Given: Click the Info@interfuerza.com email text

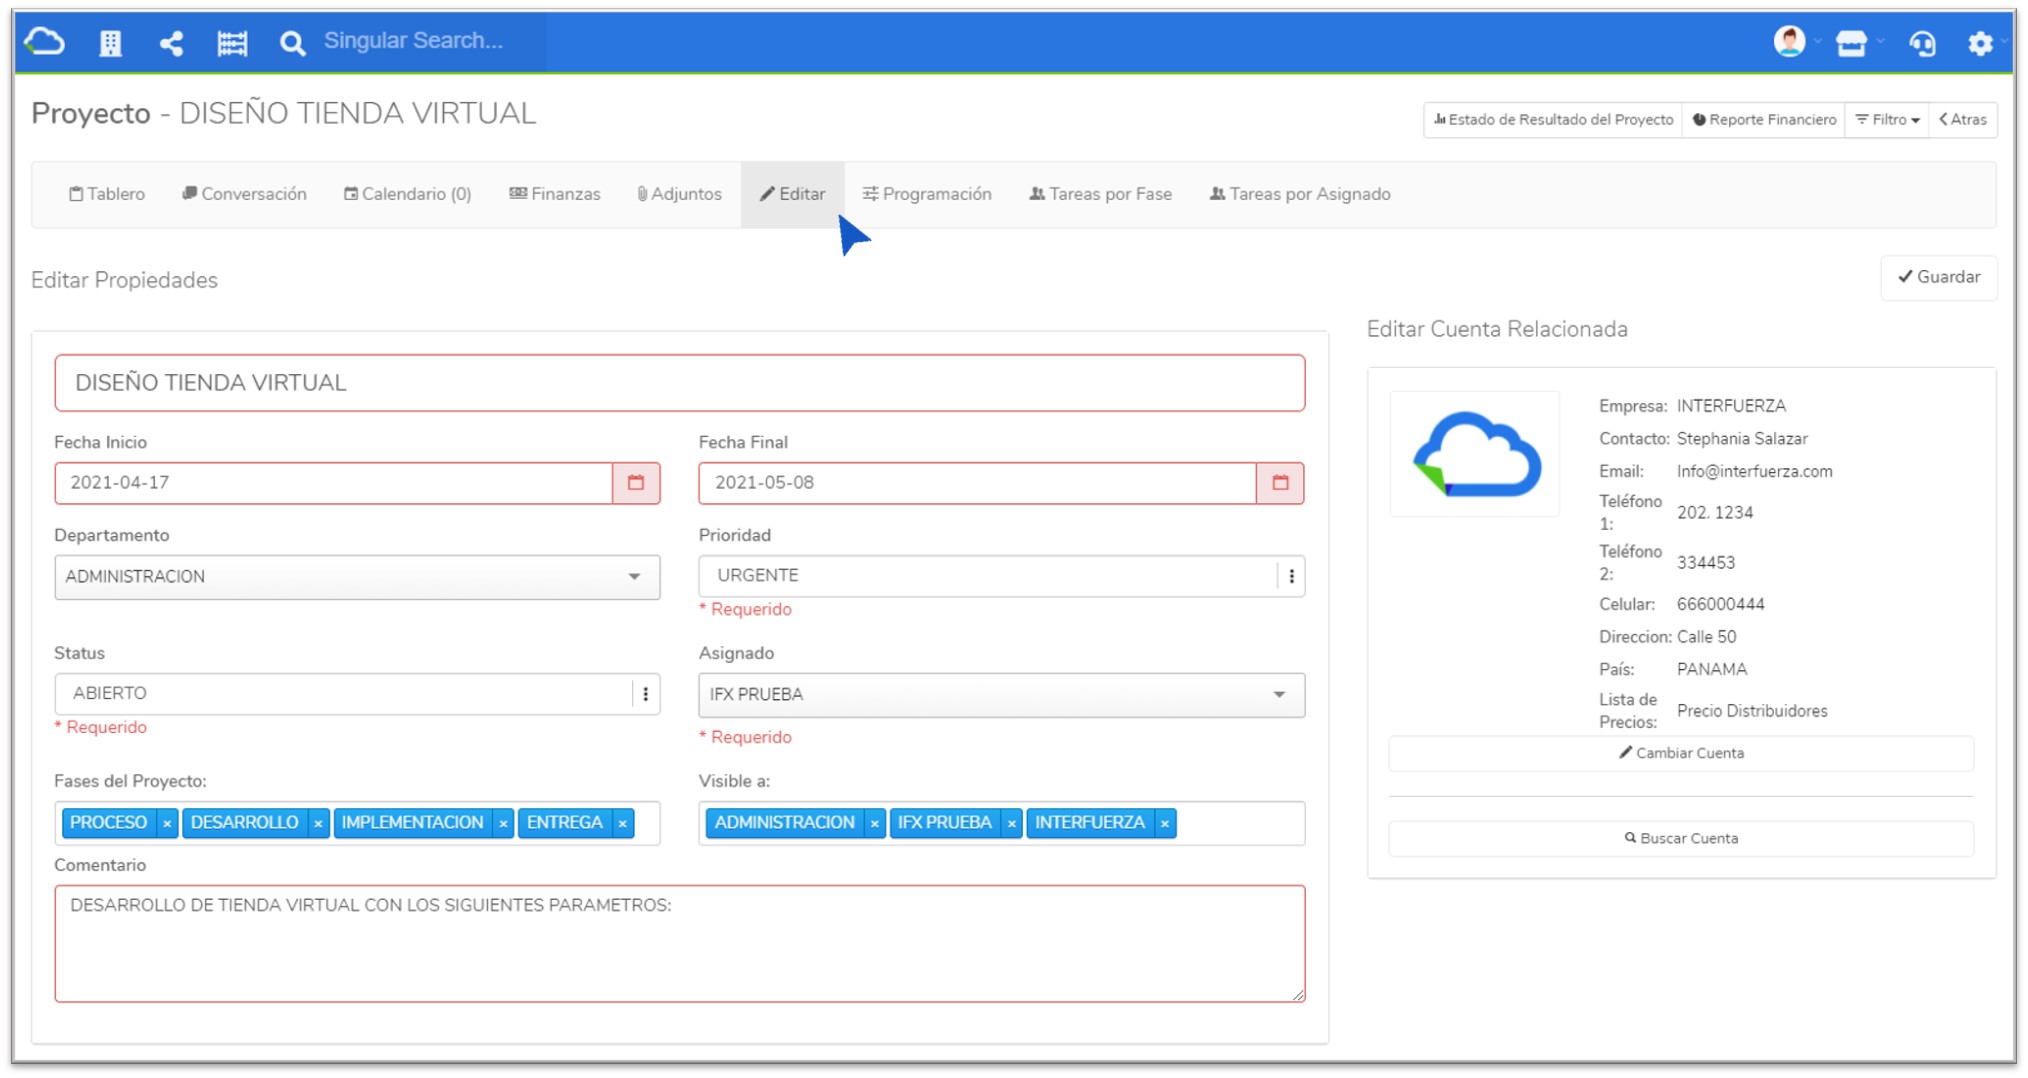Looking at the screenshot, I should pos(1754,471).
